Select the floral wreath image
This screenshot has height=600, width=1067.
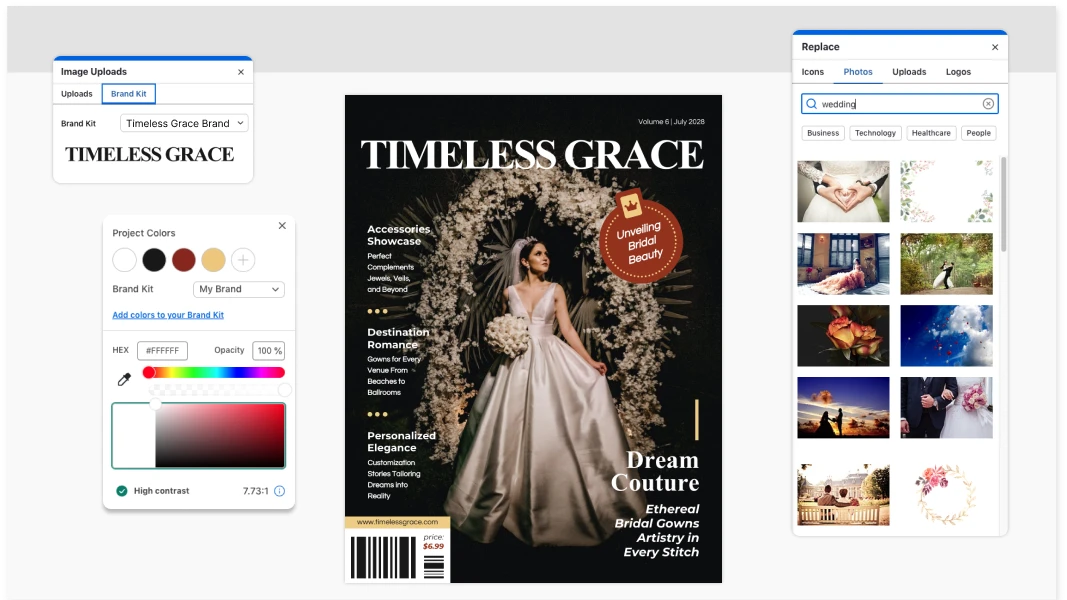(947, 495)
